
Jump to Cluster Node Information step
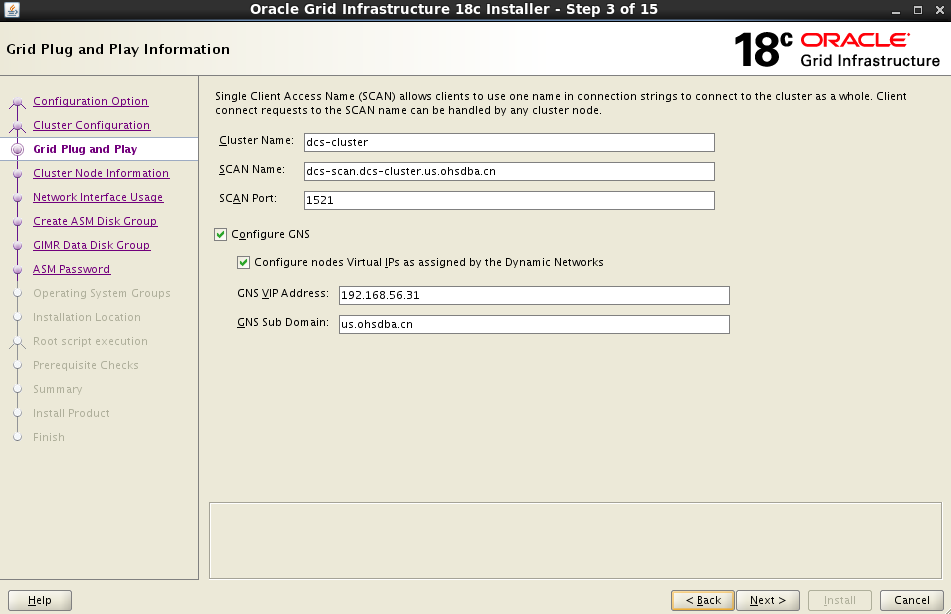(x=101, y=173)
